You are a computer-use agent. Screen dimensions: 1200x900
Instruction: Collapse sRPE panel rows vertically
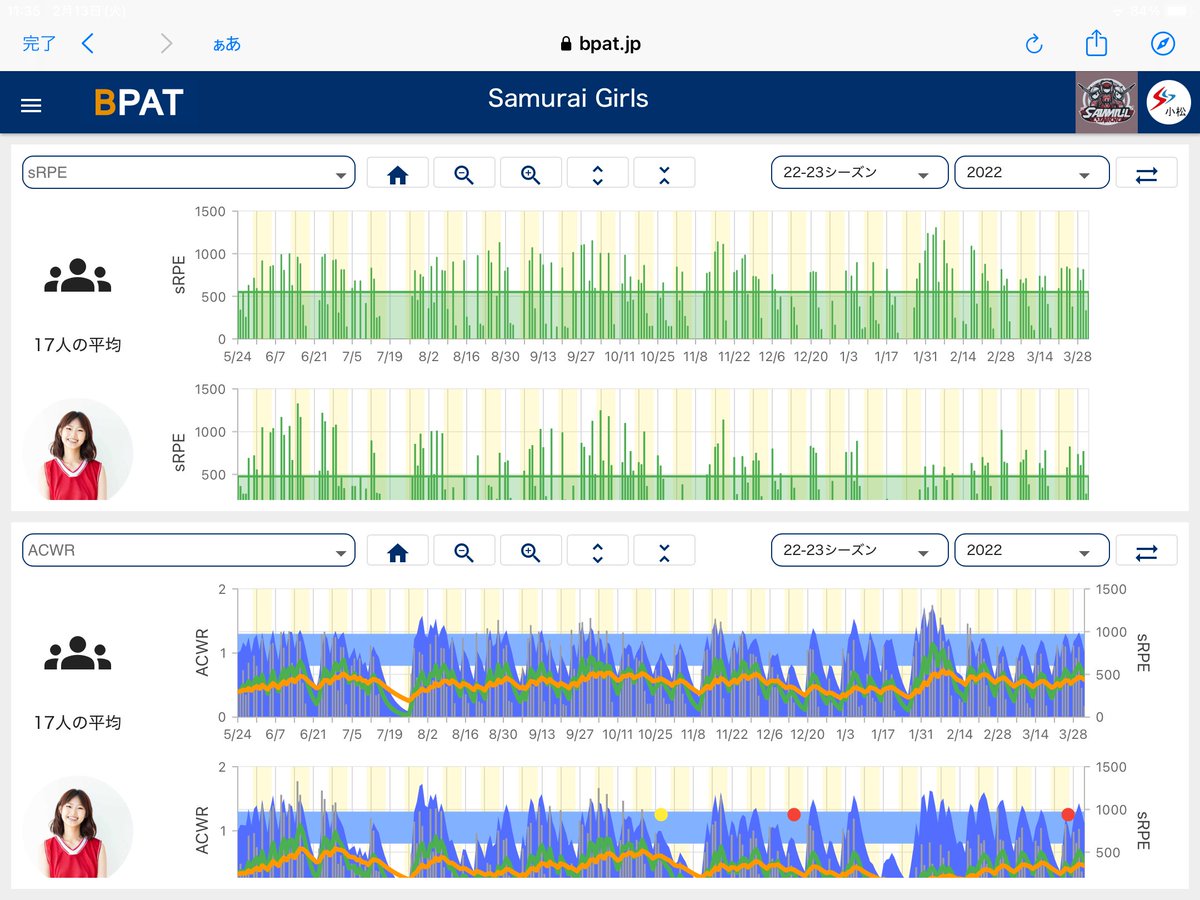click(664, 173)
